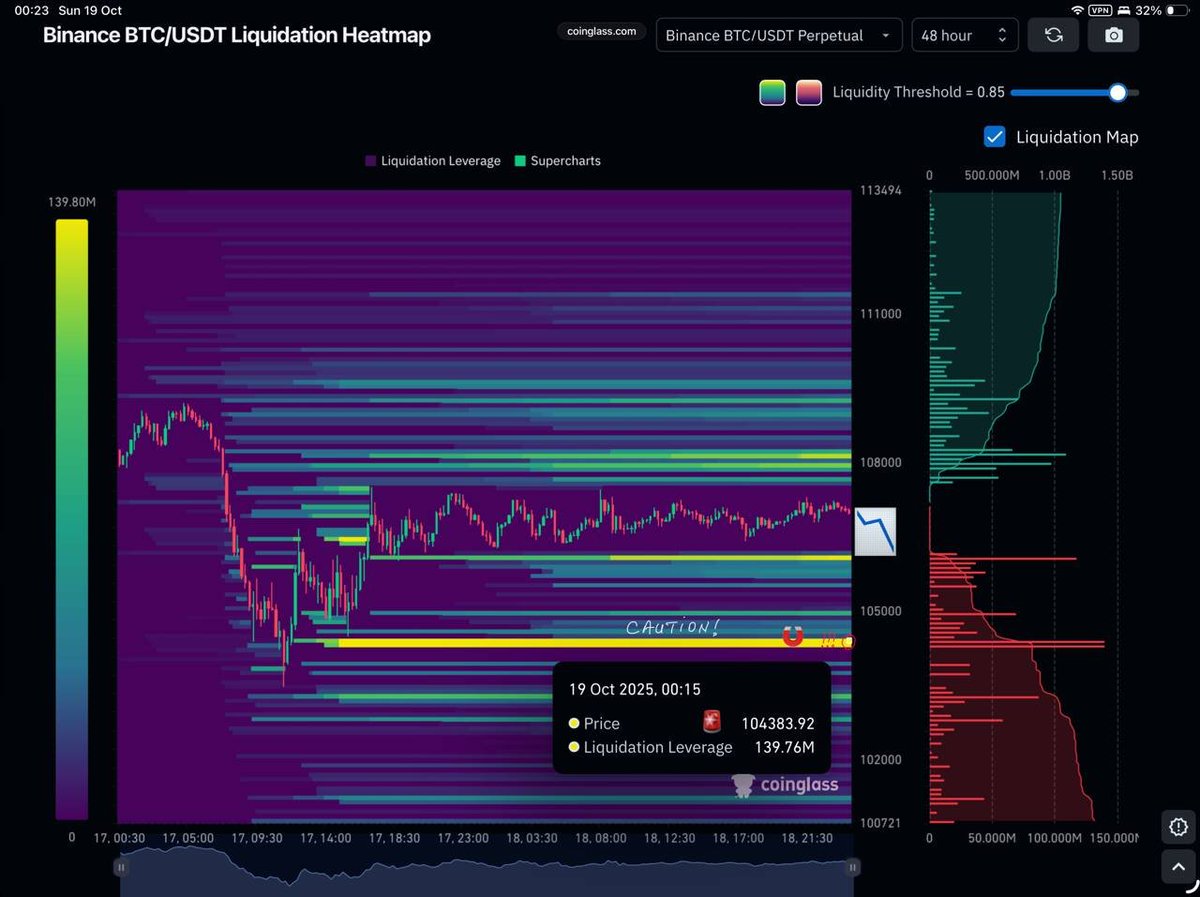Click the refresh chart icon

click(1053, 35)
